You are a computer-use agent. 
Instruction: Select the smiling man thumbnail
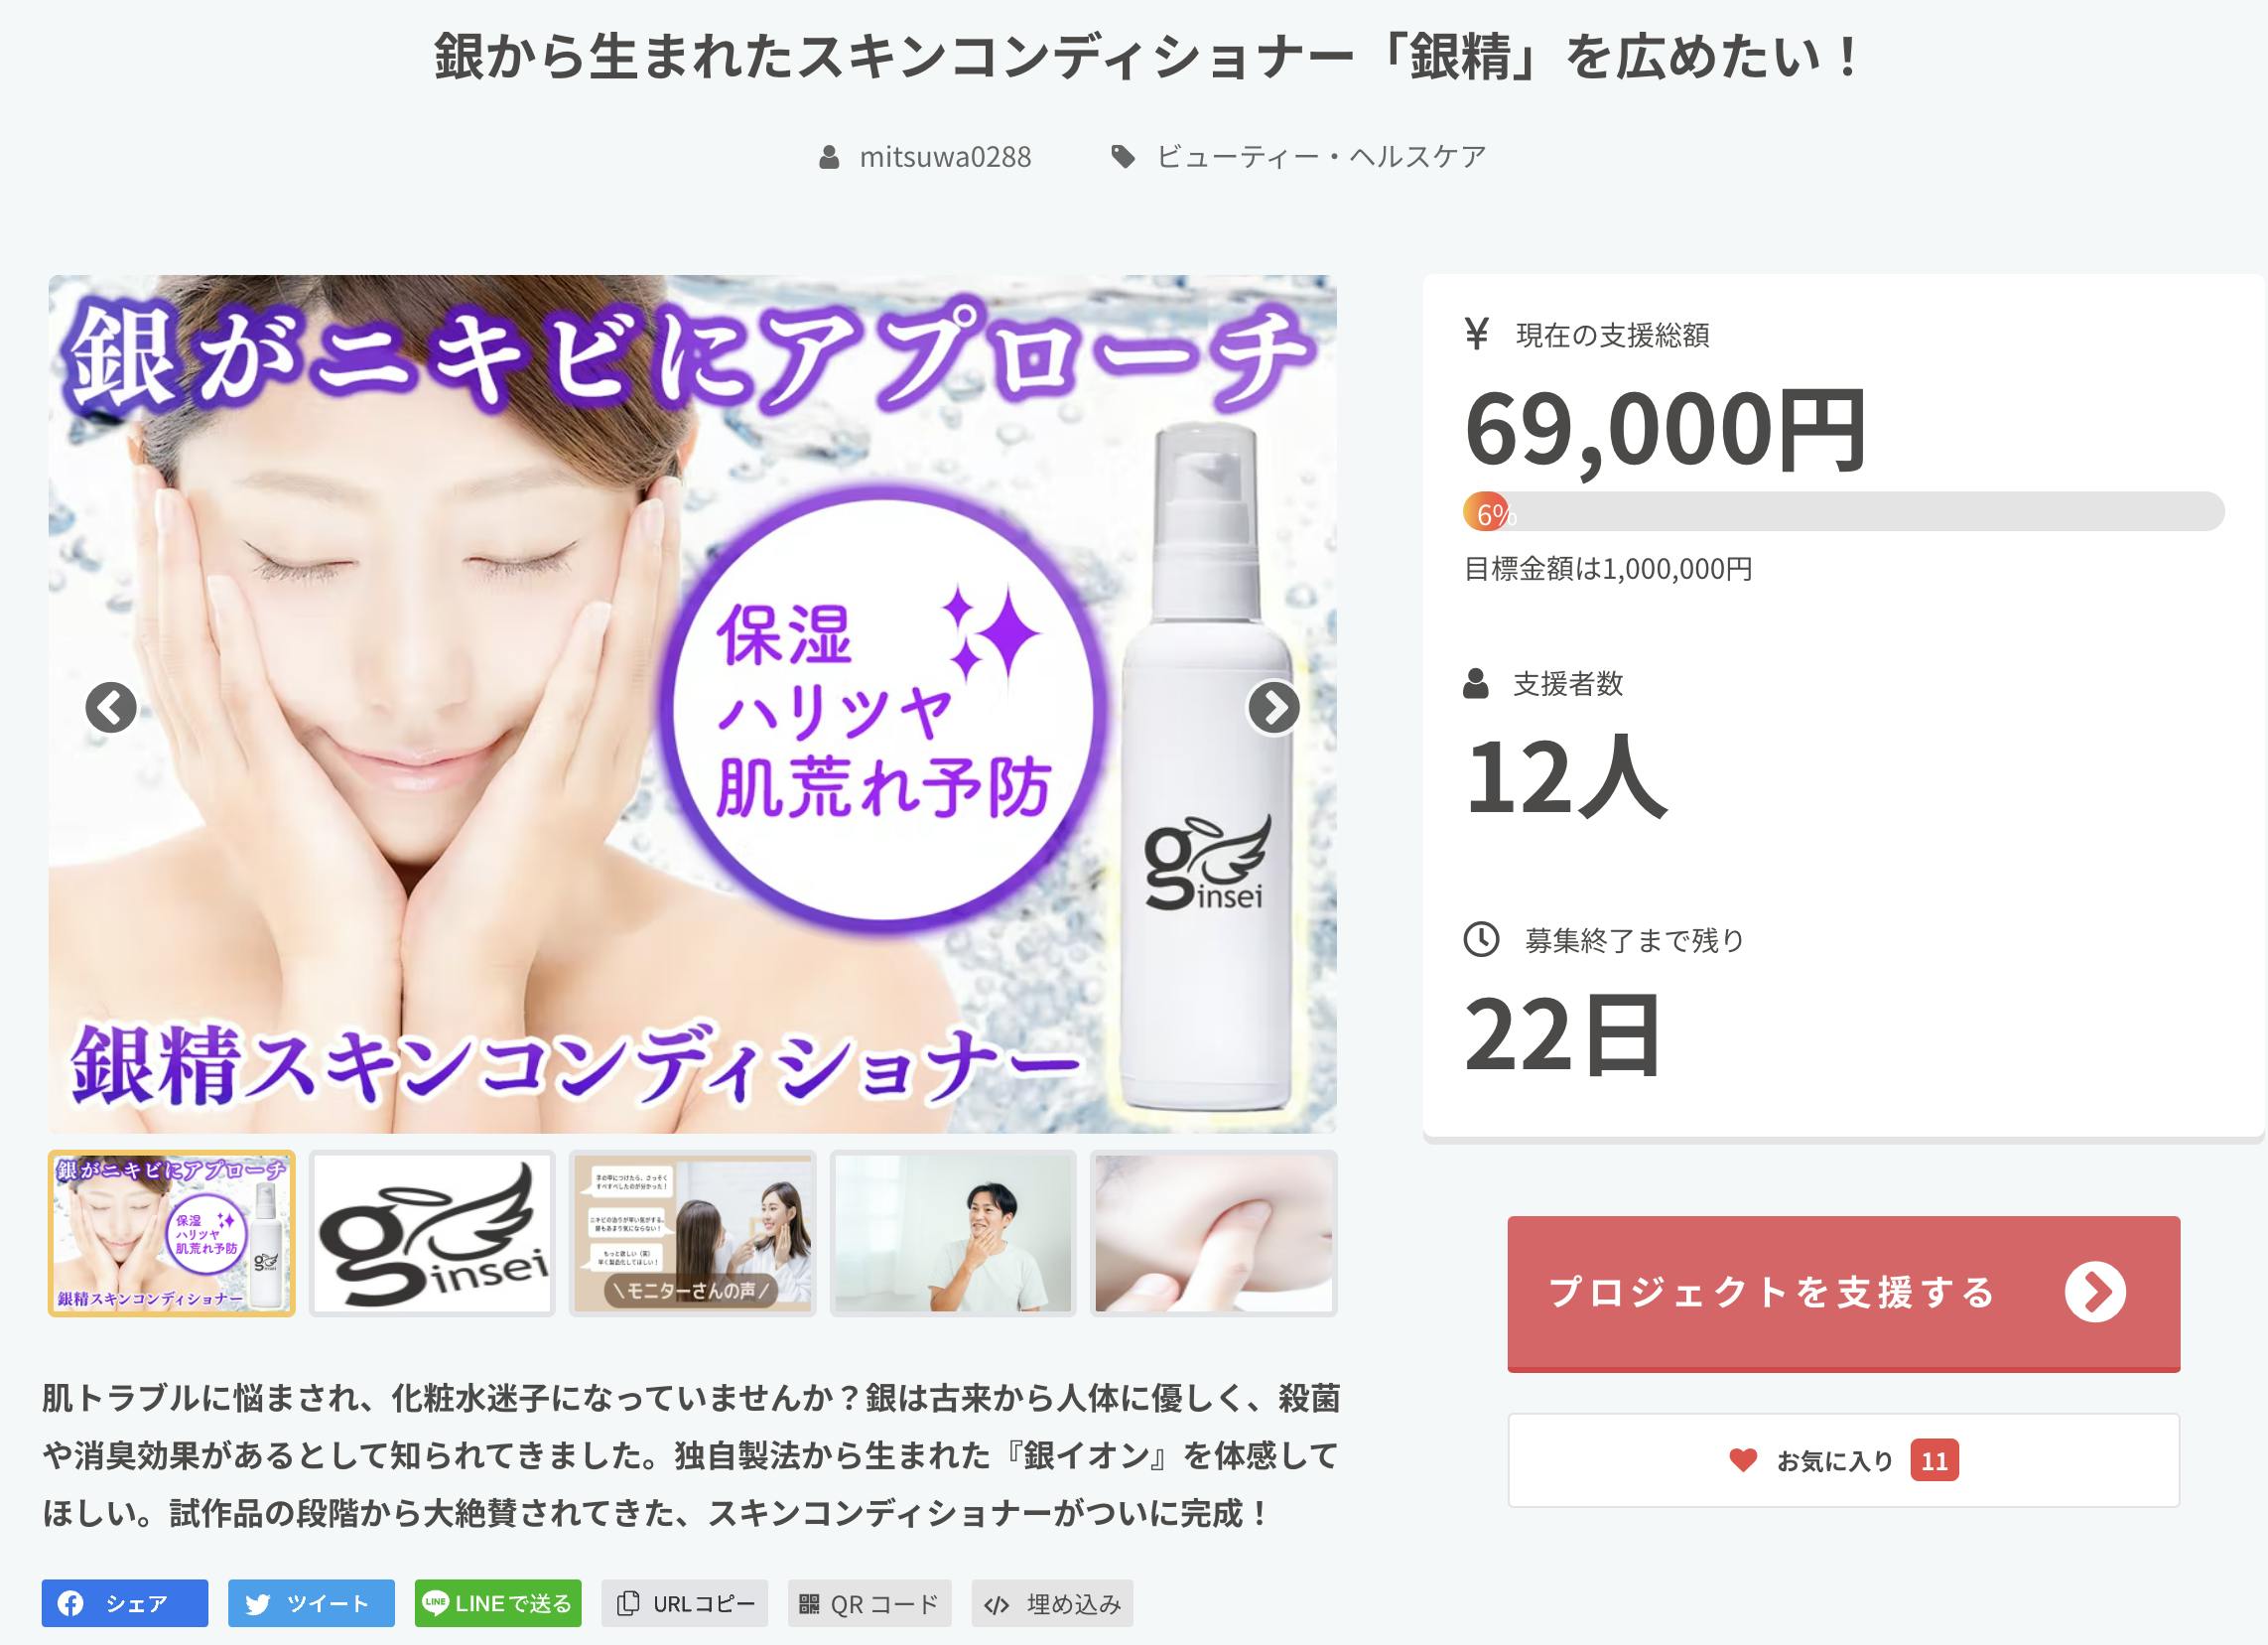(953, 1233)
